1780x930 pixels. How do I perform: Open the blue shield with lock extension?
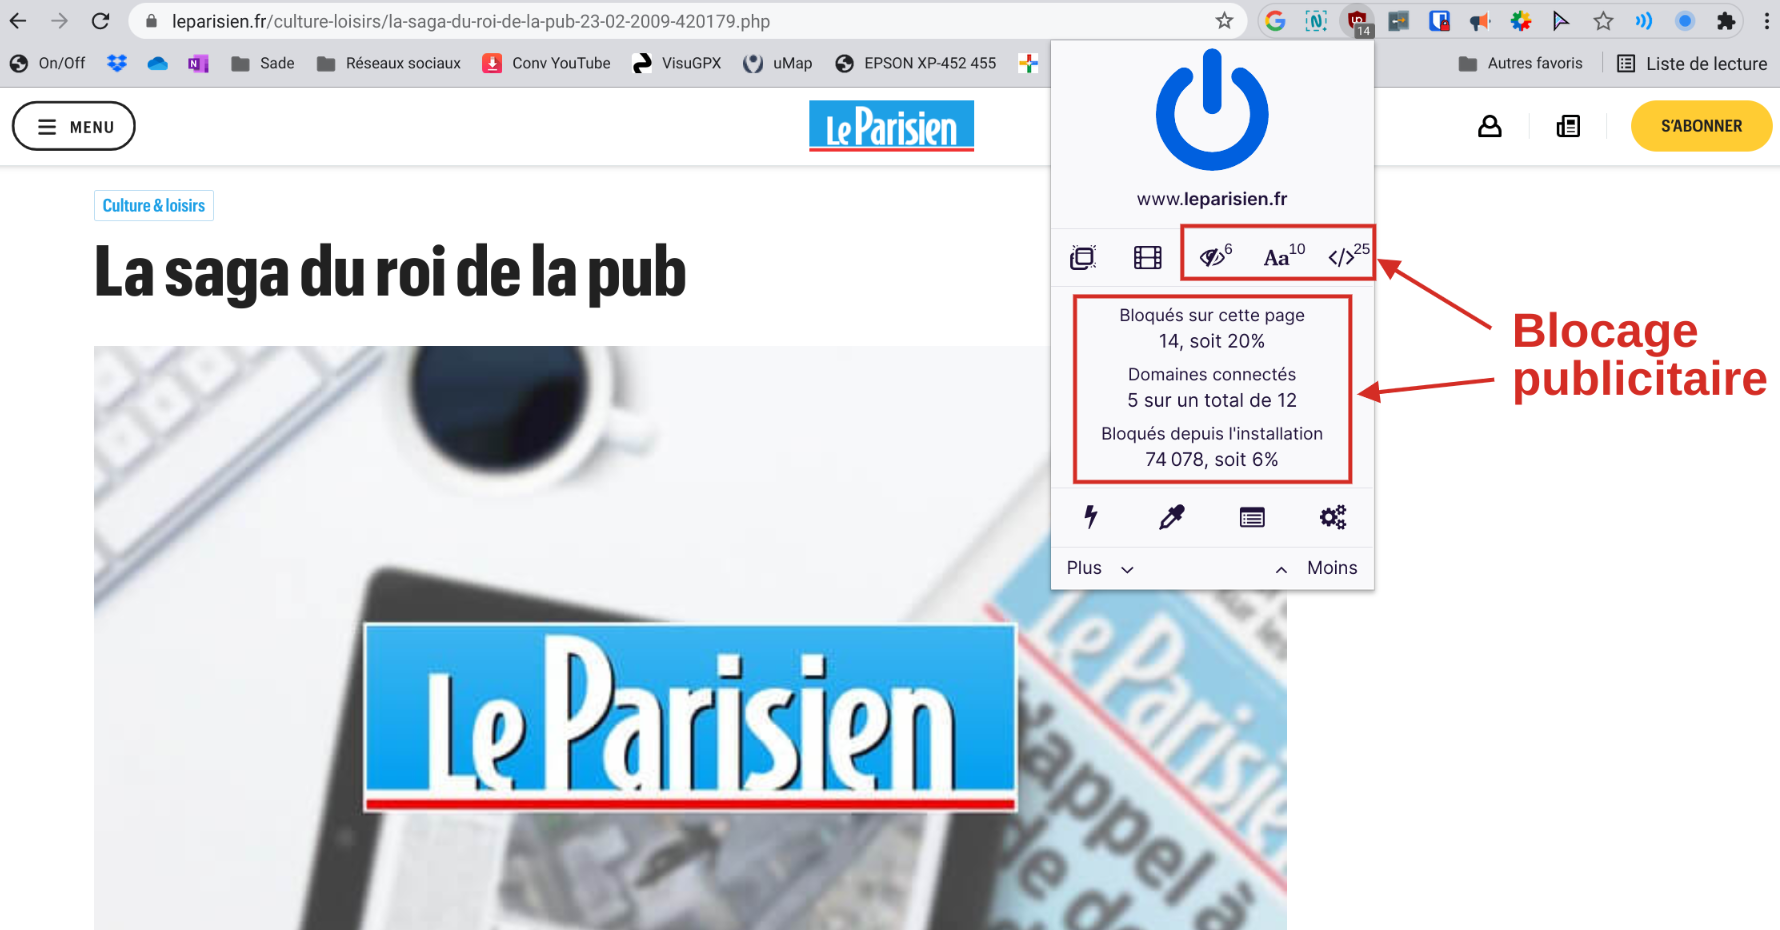1439,21
